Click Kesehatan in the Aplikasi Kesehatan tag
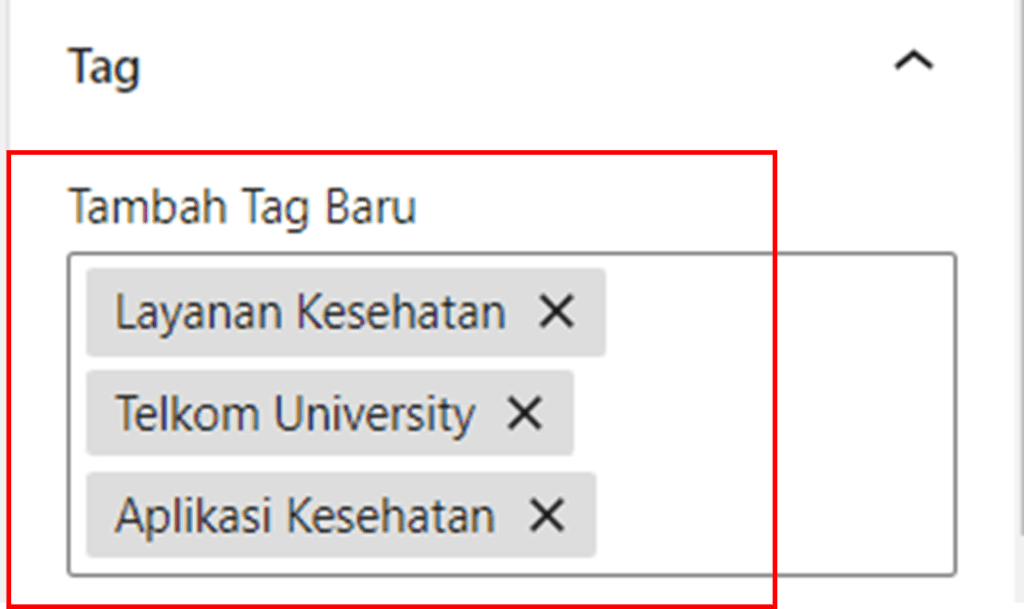Screen dimensions: 1024x609 click(391, 515)
